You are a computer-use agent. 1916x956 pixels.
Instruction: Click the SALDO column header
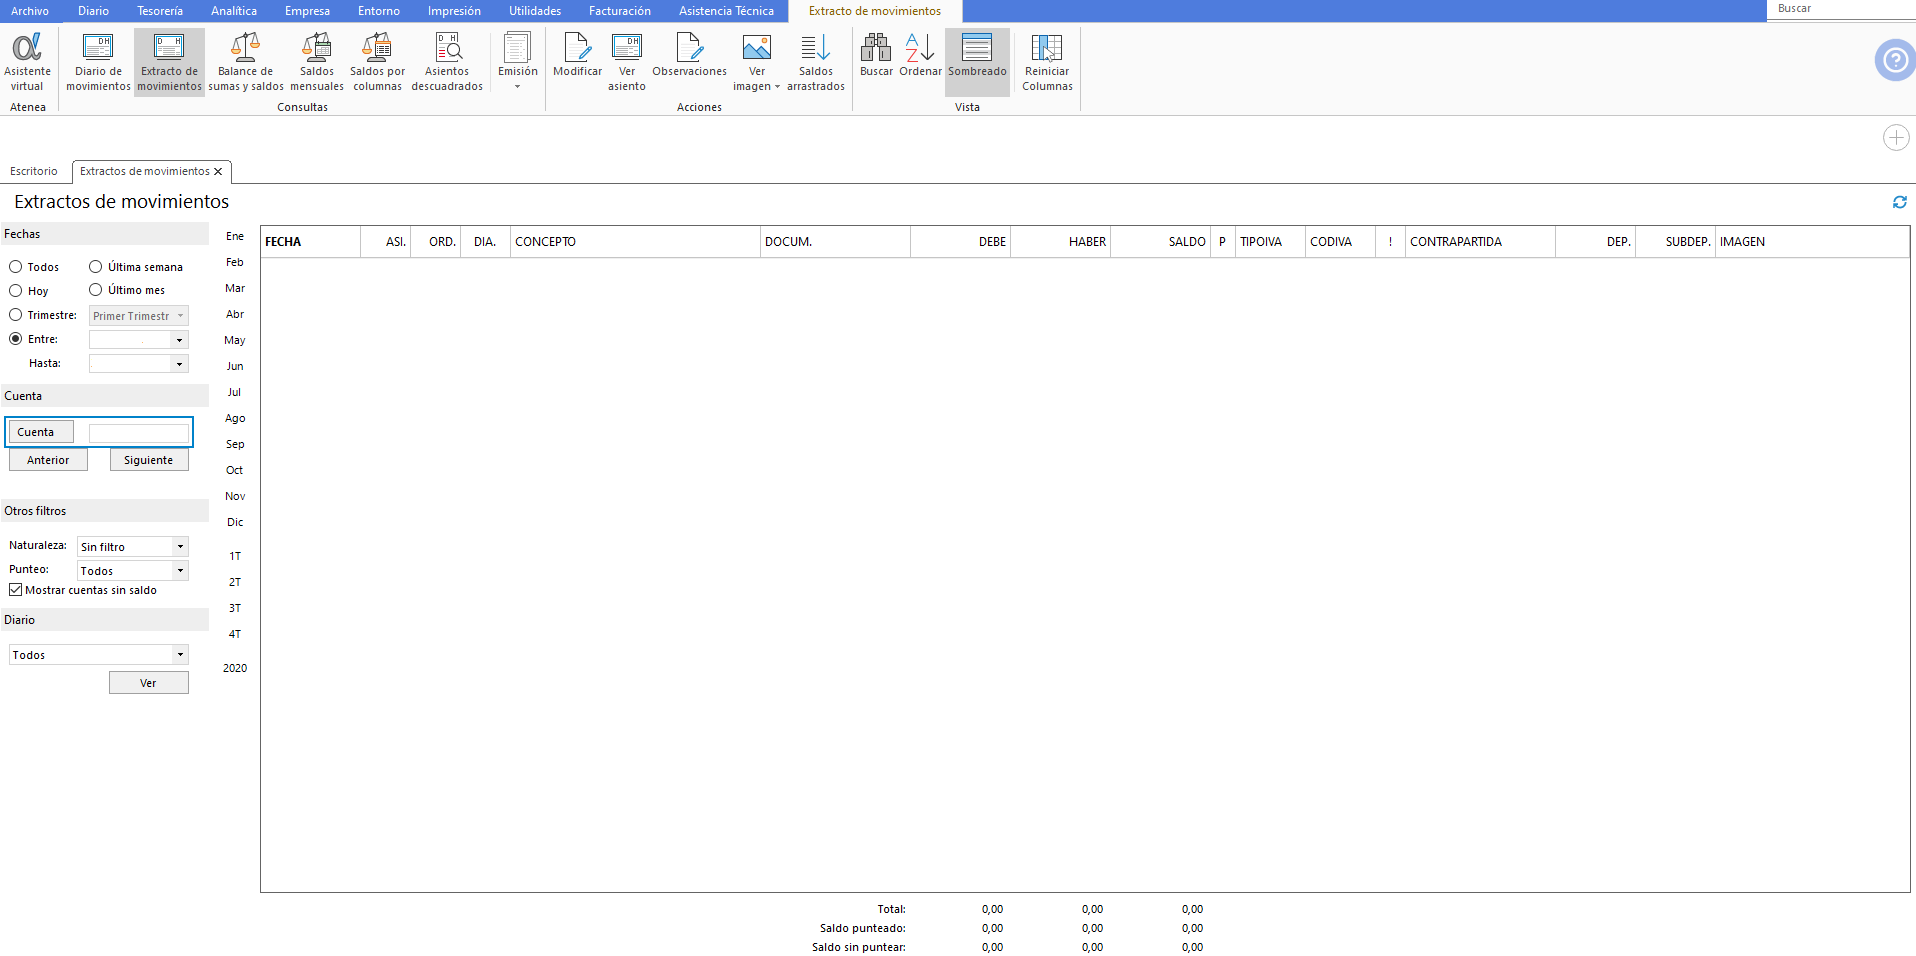pyautogui.click(x=1160, y=242)
